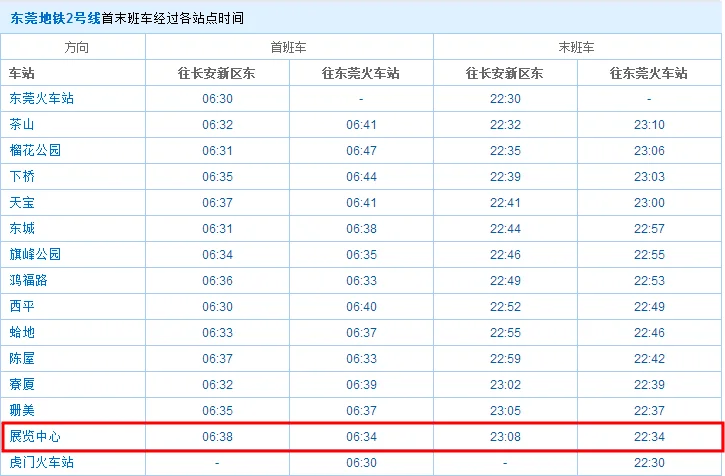The image size is (725, 476).
Task: Select 22:59 in the 陈屋 row
Action: [505, 359]
